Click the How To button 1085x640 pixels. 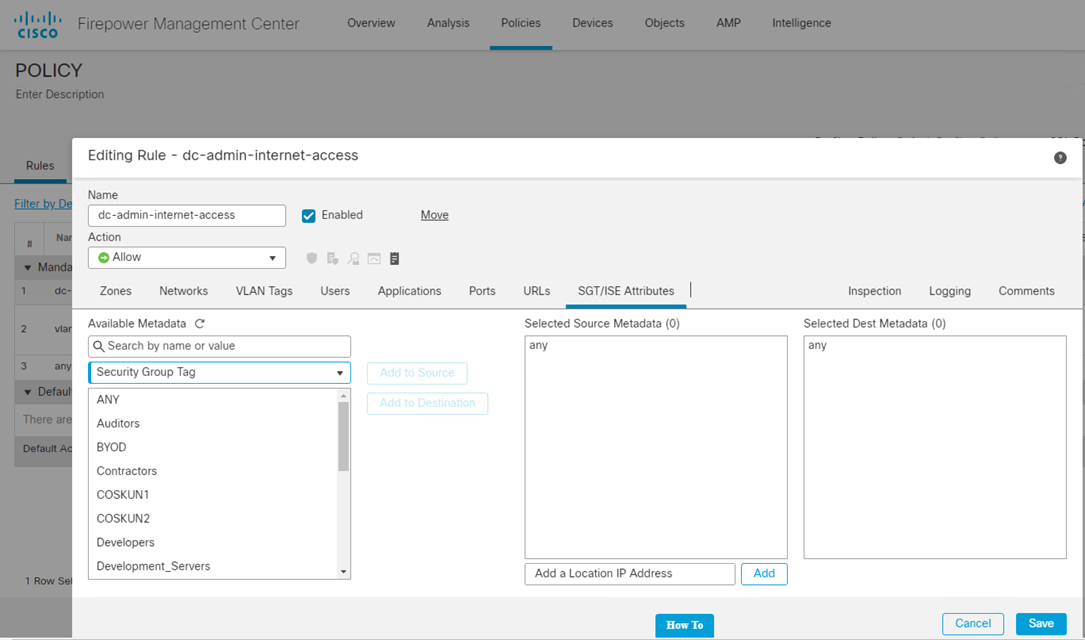pyautogui.click(x=684, y=625)
